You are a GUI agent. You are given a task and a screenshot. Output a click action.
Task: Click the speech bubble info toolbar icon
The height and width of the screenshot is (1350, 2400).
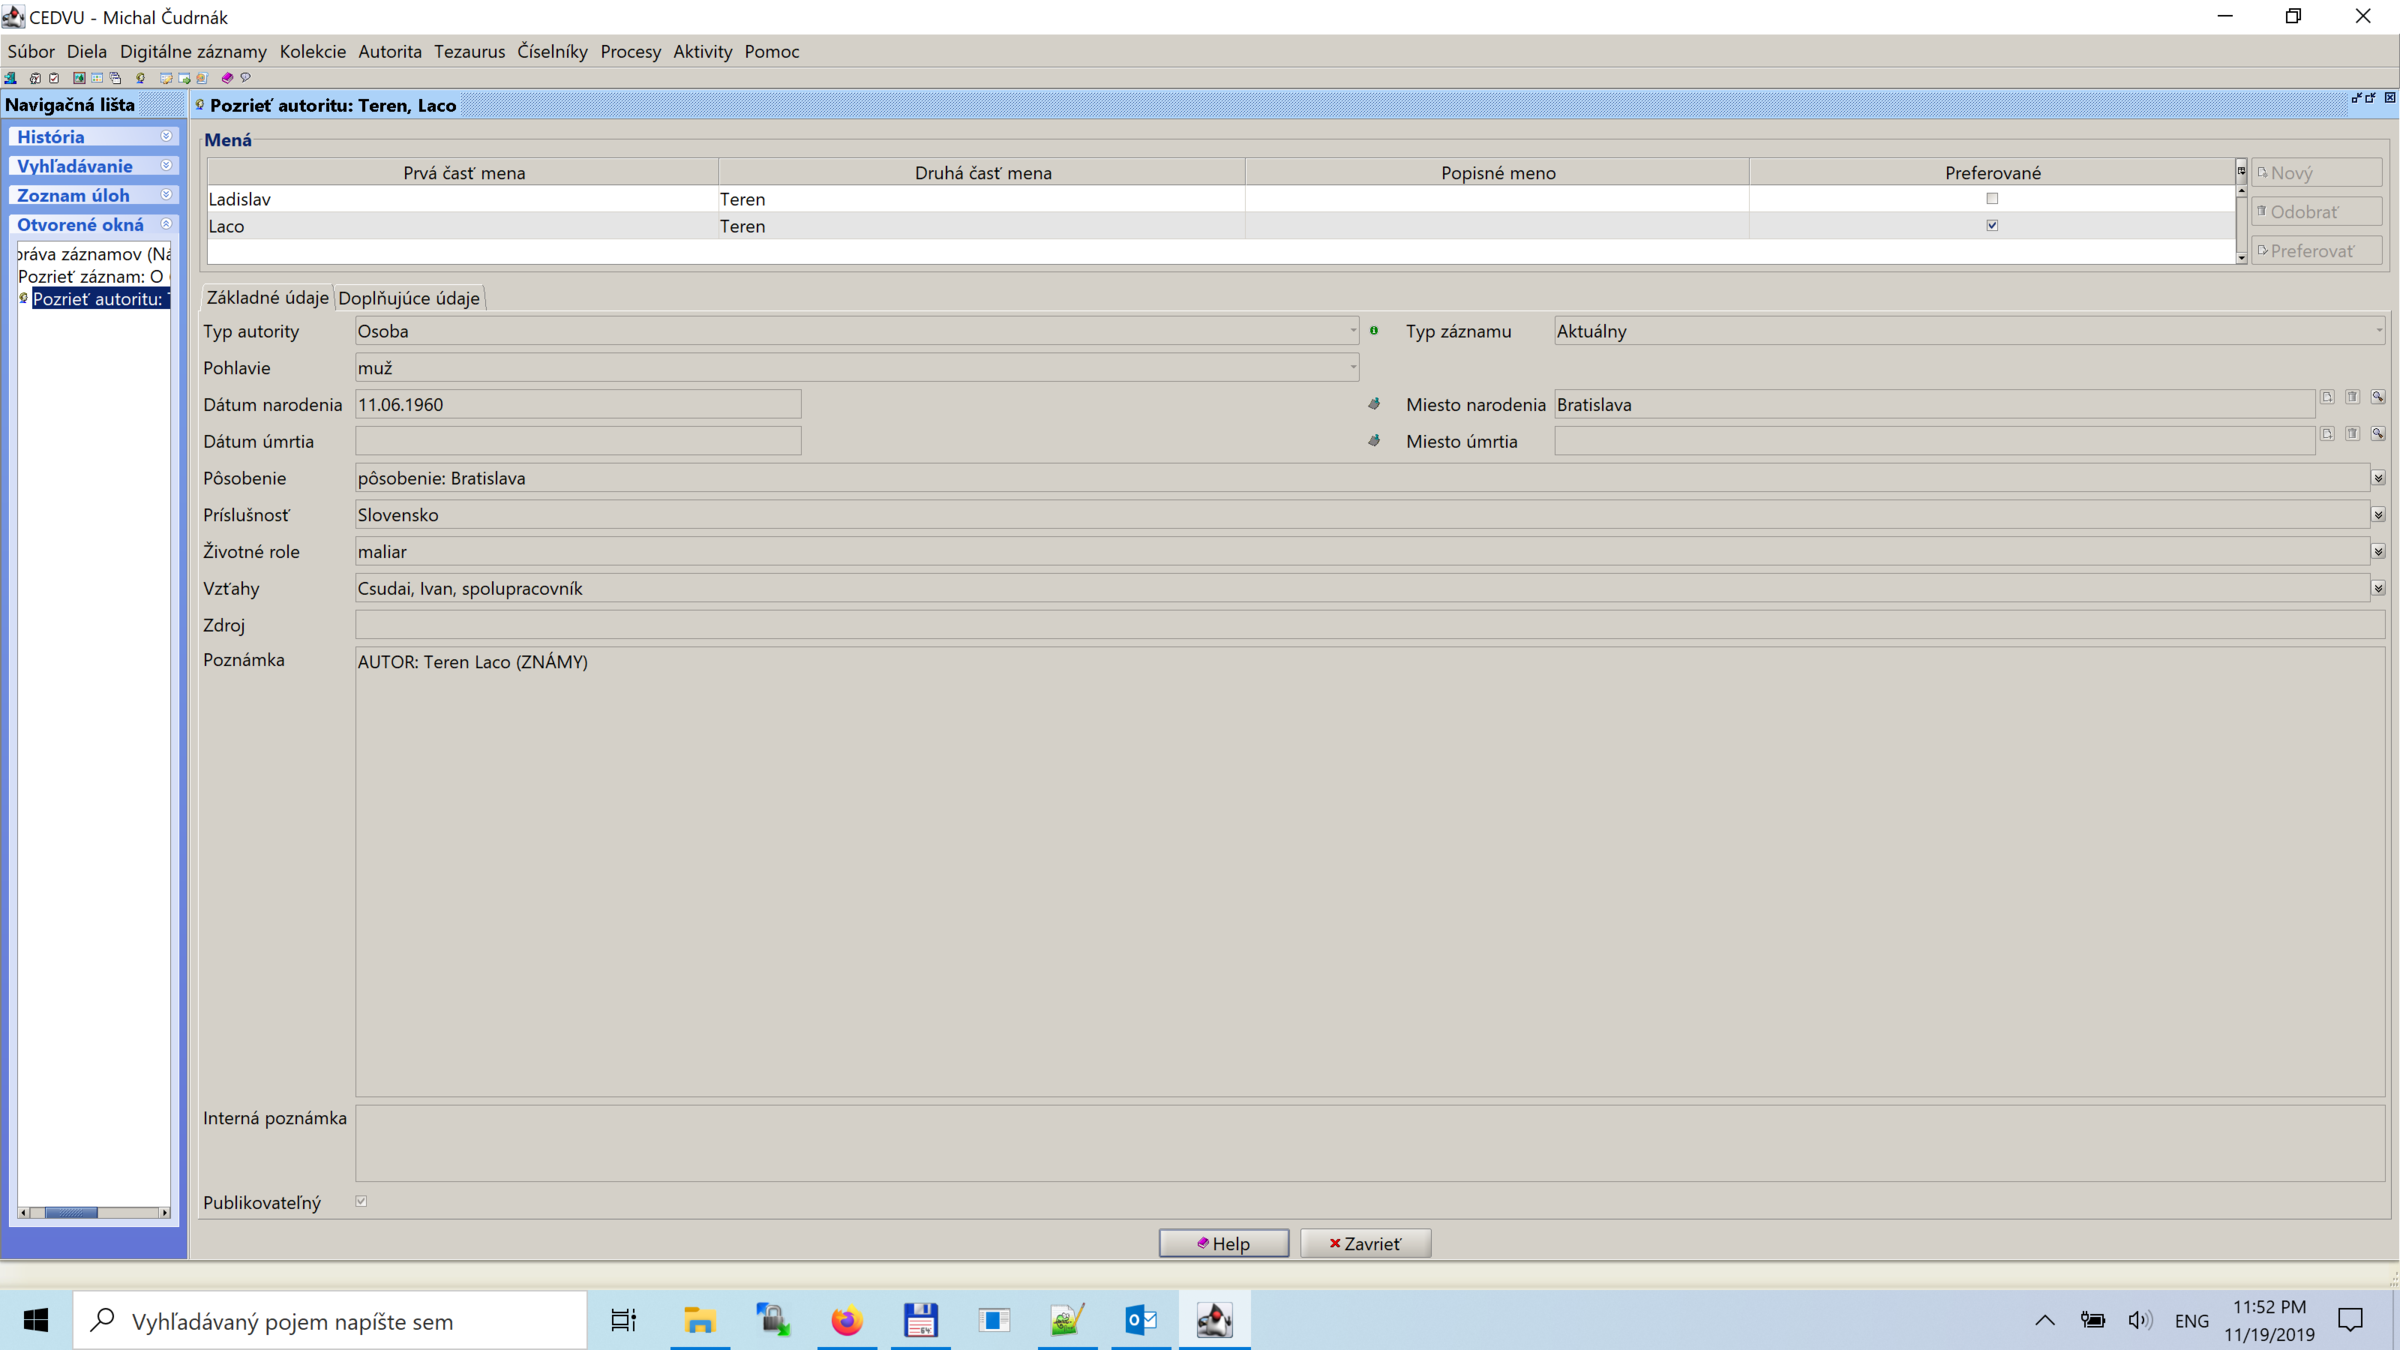pyautogui.click(x=245, y=77)
